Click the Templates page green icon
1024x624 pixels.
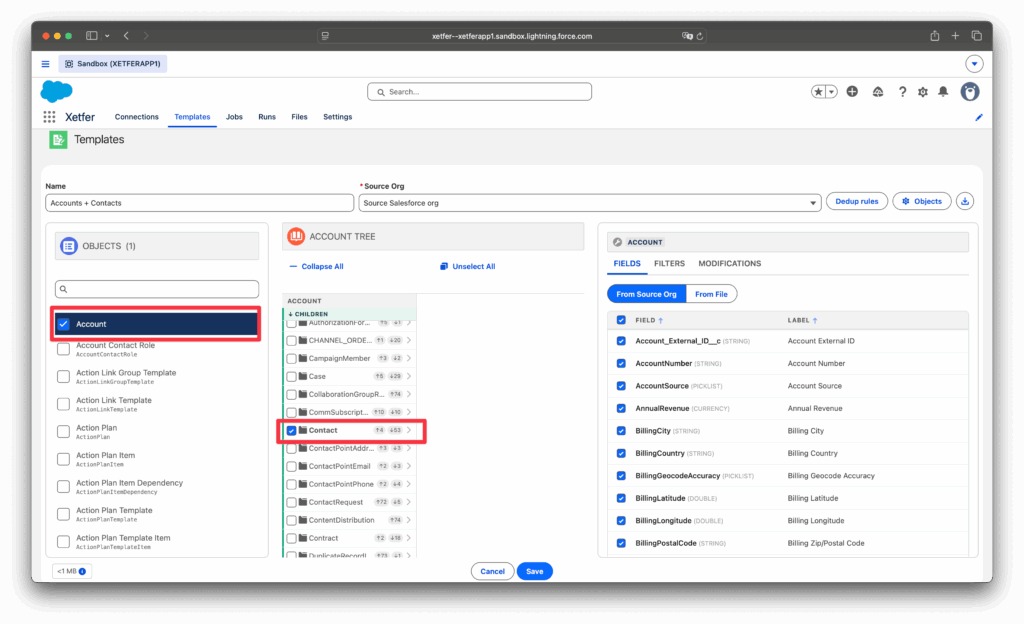pos(58,140)
